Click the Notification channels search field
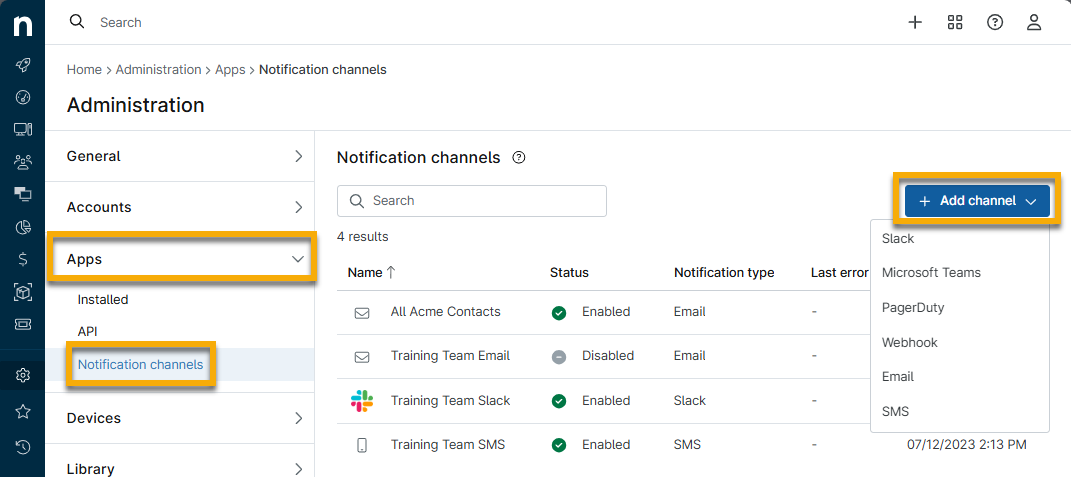The height and width of the screenshot is (477, 1071). [472, 201]
